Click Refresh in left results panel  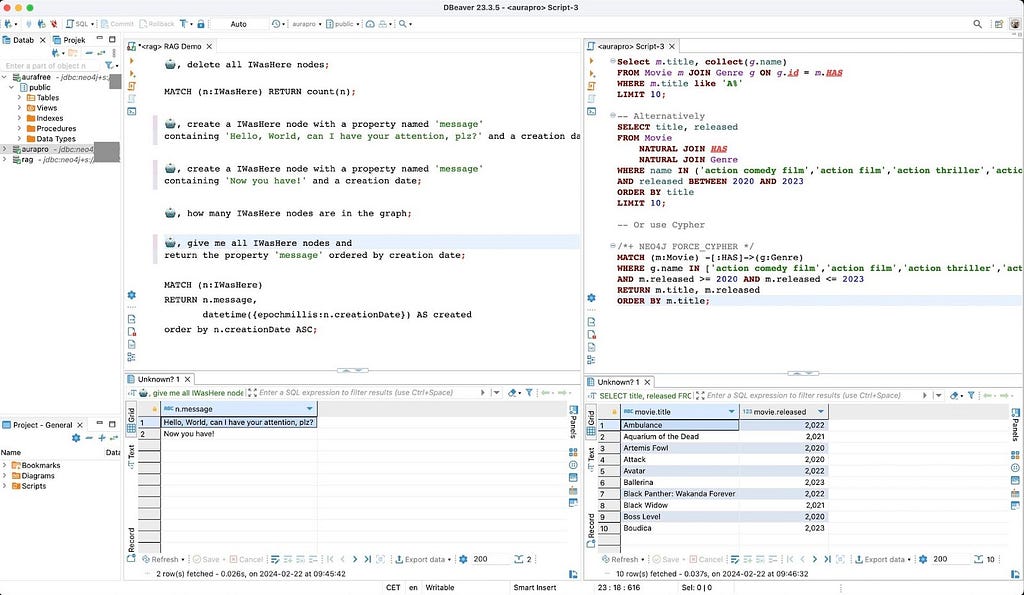[x=161, y=559]
